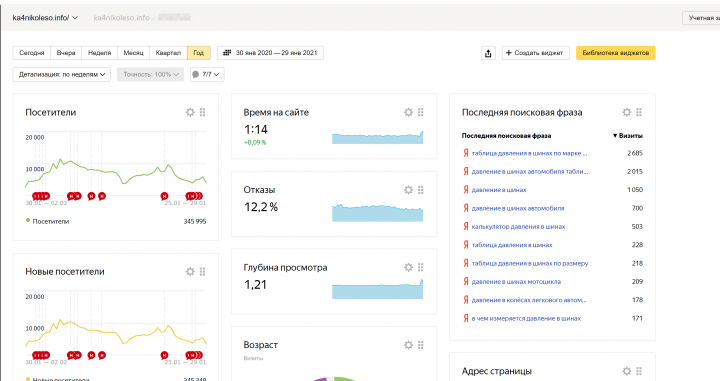Open date range 30 янв 2020 picker
Image resolution: width=720 pixels, height=381 pixels.
[x=270, y=53]
